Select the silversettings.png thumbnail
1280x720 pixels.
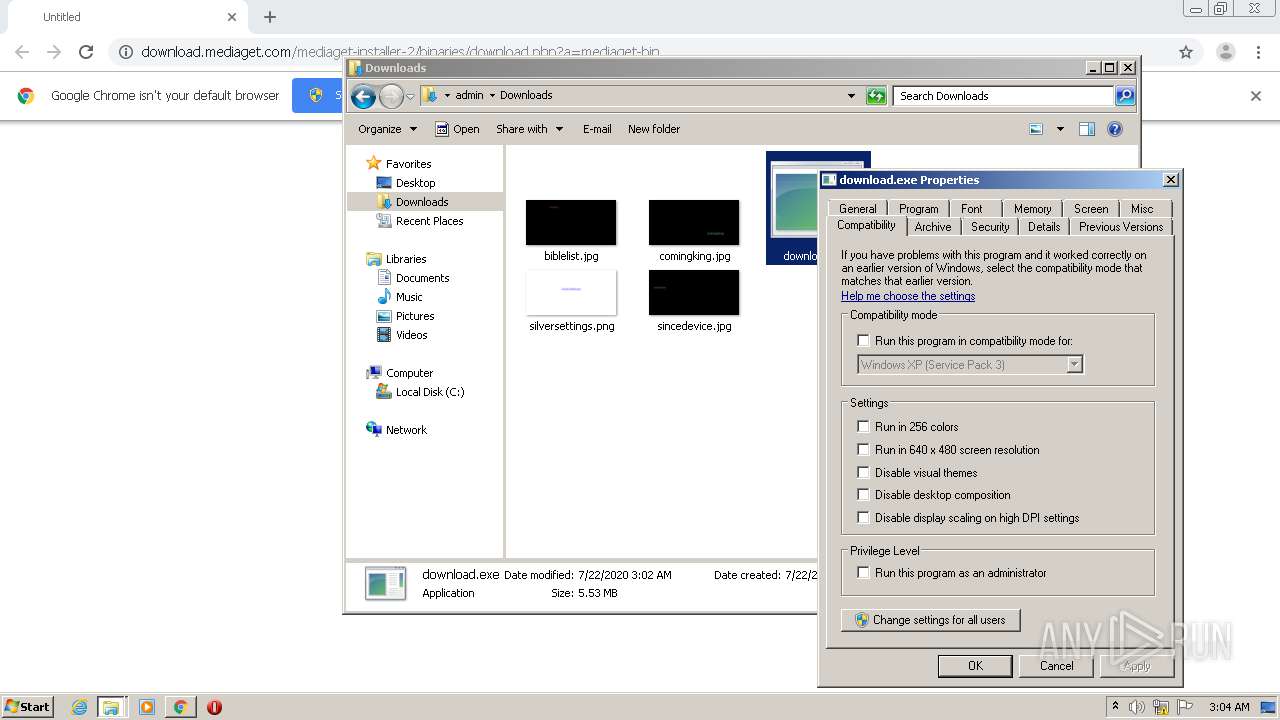[571, 292]
